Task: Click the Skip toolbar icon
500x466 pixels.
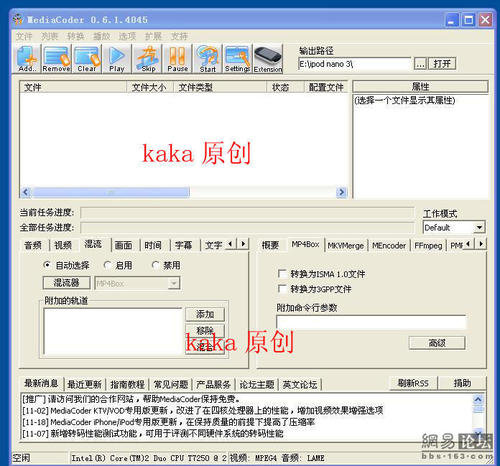Action: click(x=148, y=59)
